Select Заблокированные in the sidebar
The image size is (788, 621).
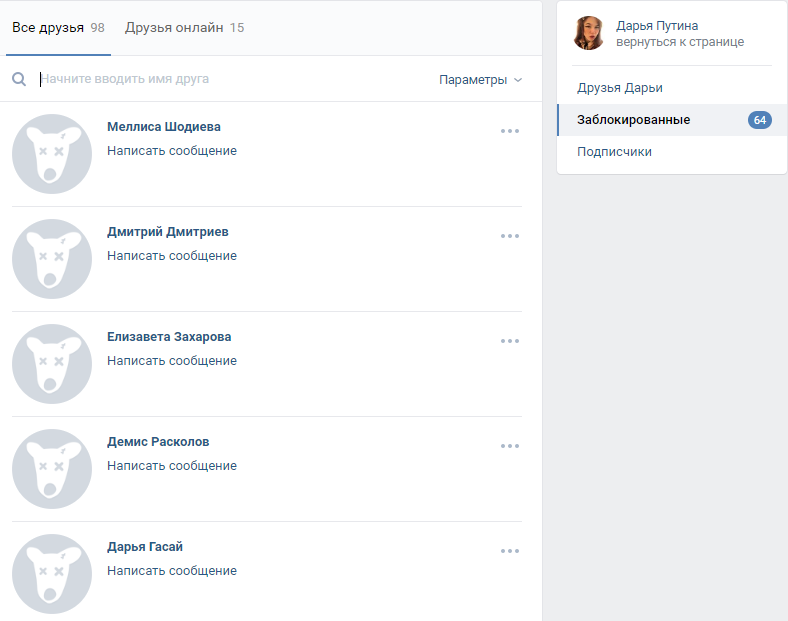[x=634, y=120]
